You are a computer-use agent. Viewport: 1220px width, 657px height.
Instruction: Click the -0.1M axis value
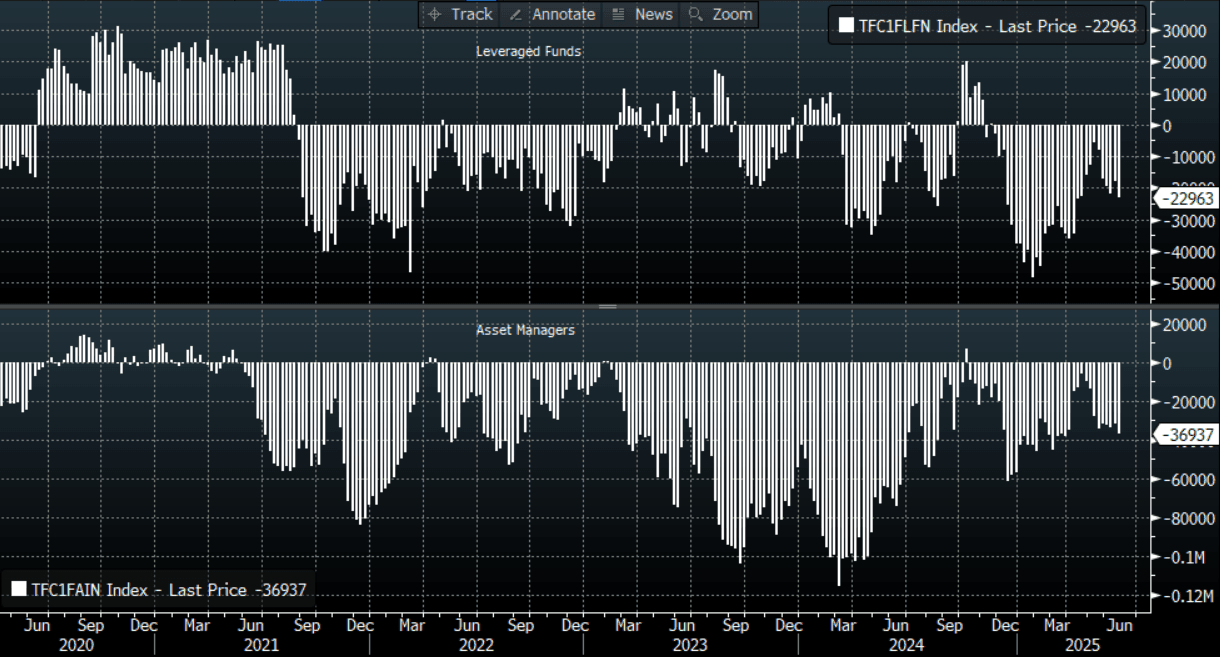tap(1186, 557)
